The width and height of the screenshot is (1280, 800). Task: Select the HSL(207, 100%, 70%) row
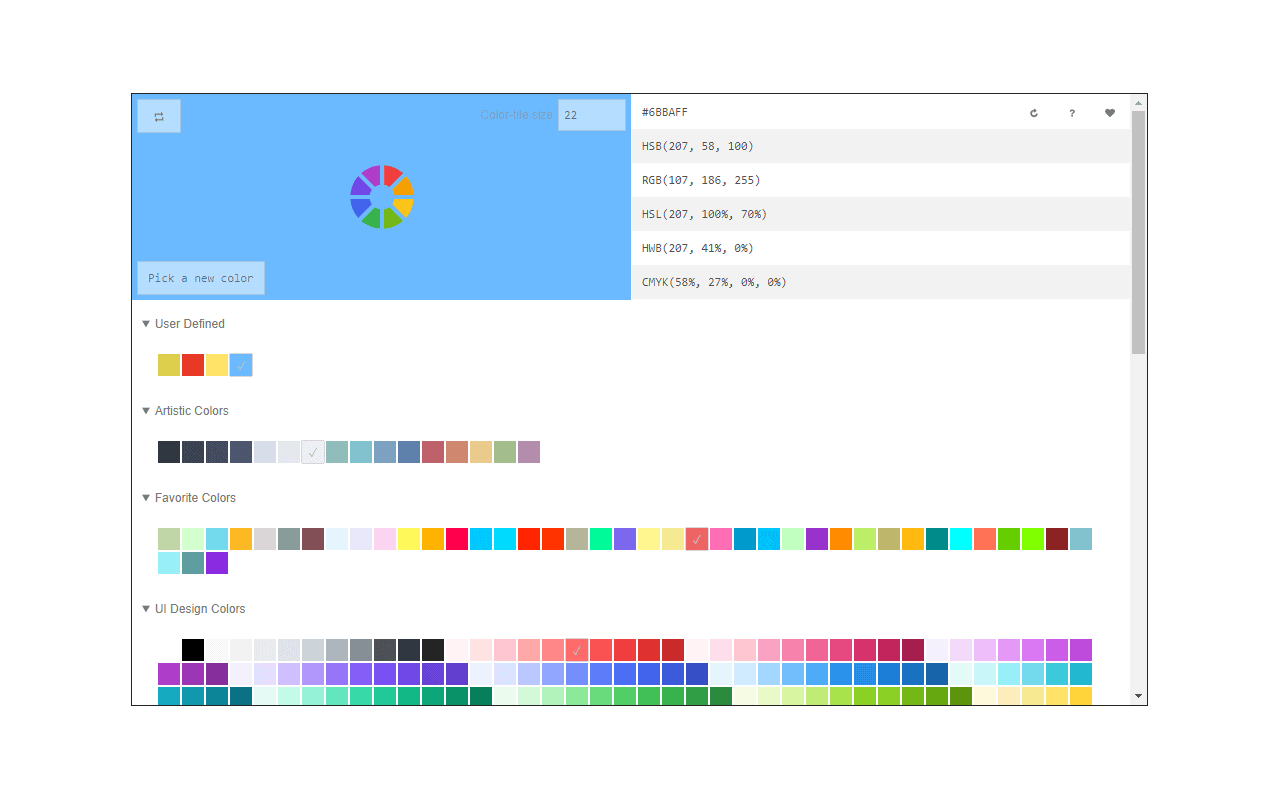[x=881, y=214]
